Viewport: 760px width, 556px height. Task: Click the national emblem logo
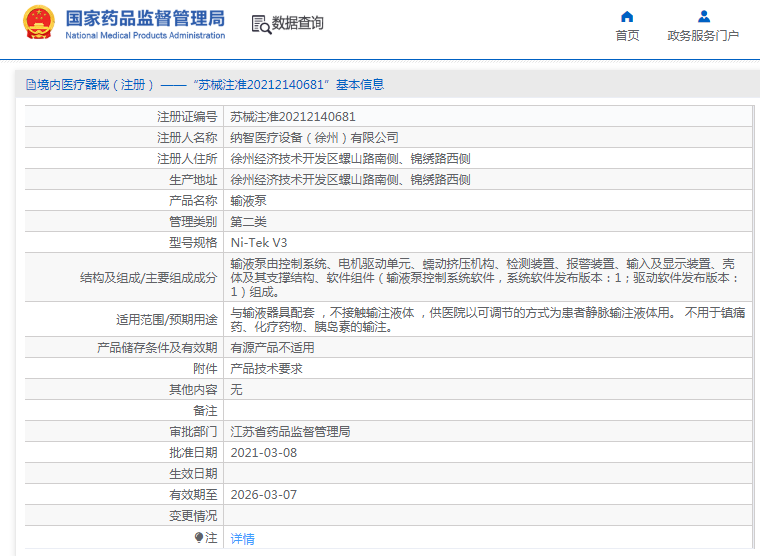38,23
